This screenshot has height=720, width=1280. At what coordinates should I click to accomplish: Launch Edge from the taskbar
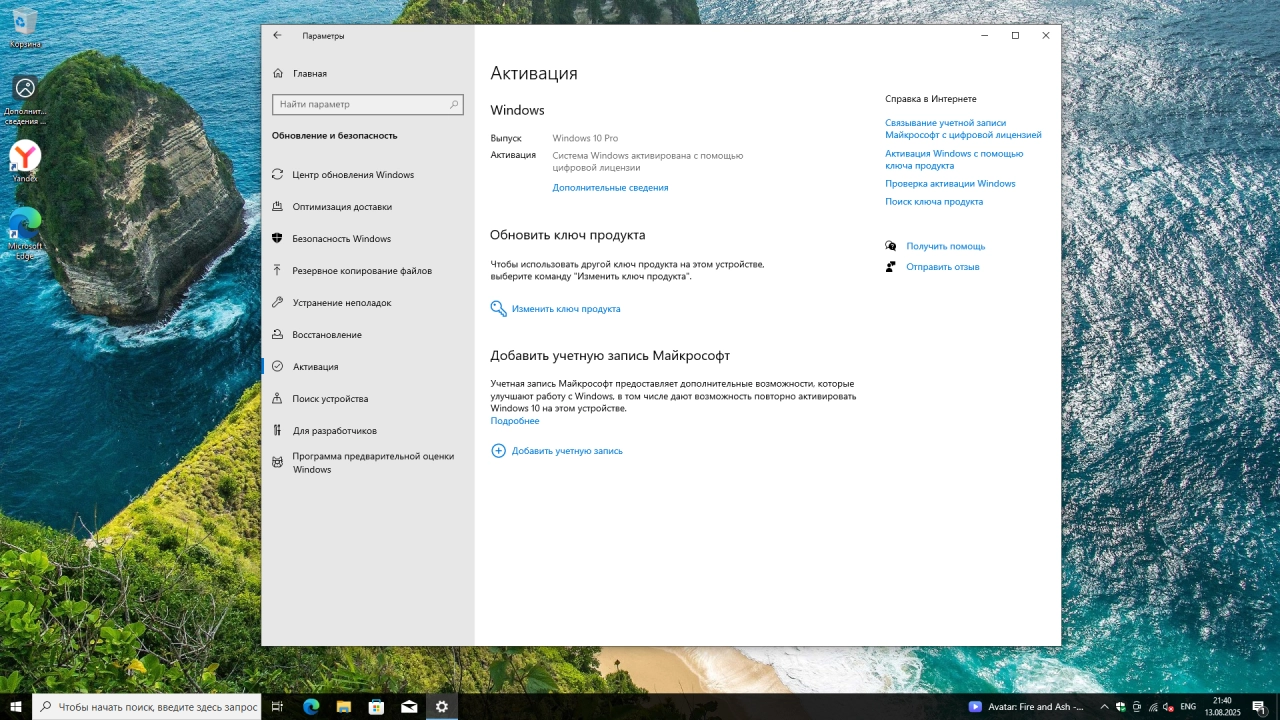click(x=311, y=706)
